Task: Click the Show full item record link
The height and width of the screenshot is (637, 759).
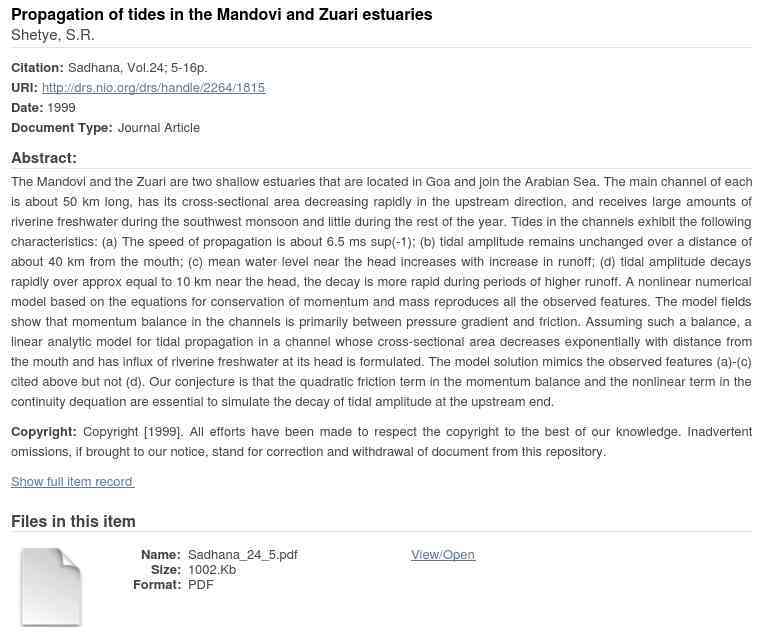Action: 72,482
